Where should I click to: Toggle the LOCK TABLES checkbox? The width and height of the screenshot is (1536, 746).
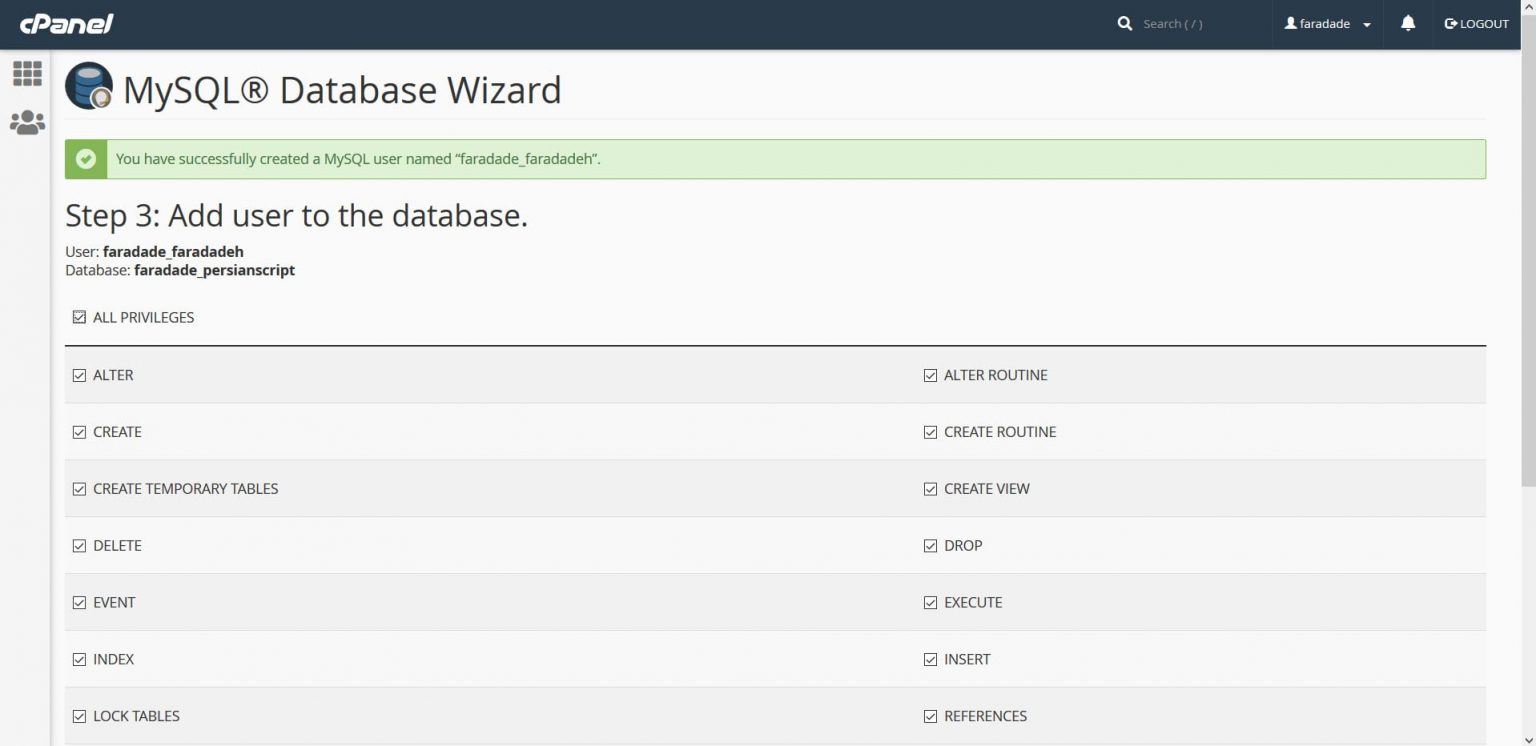pos(79,717)
